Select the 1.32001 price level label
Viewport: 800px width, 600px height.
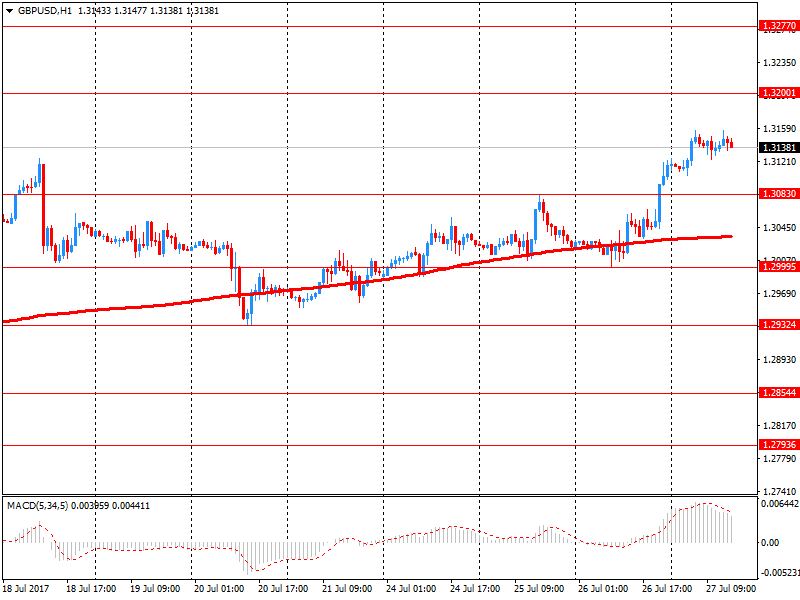click(779, 93)
